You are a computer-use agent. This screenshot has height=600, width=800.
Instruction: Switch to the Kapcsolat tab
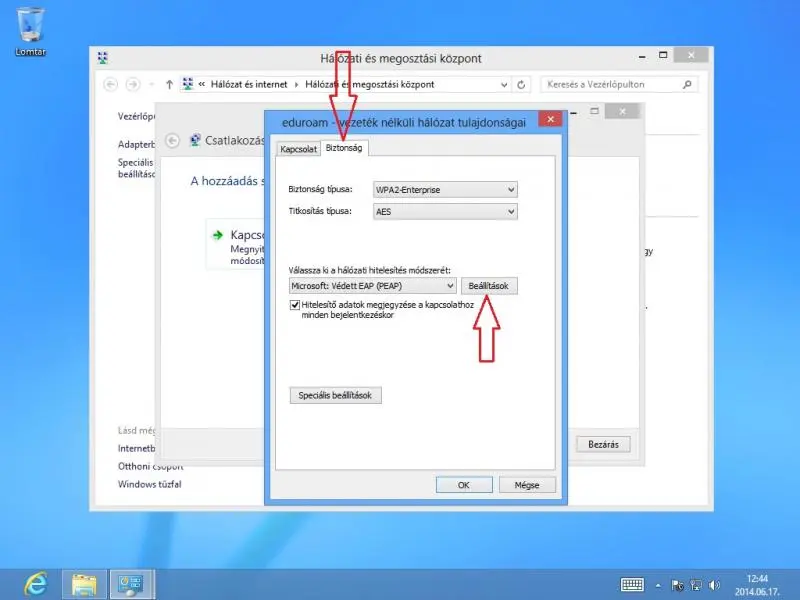298,148
